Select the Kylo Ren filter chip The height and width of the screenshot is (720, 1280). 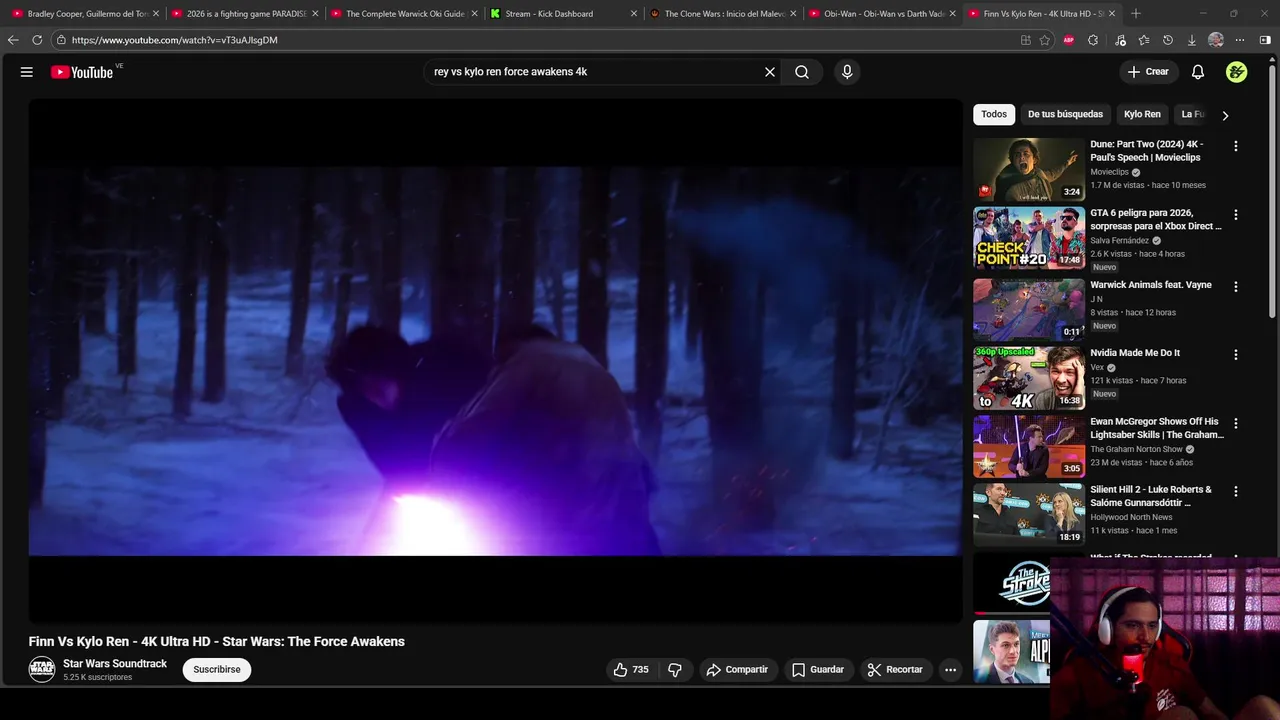tap(1142, 114)
